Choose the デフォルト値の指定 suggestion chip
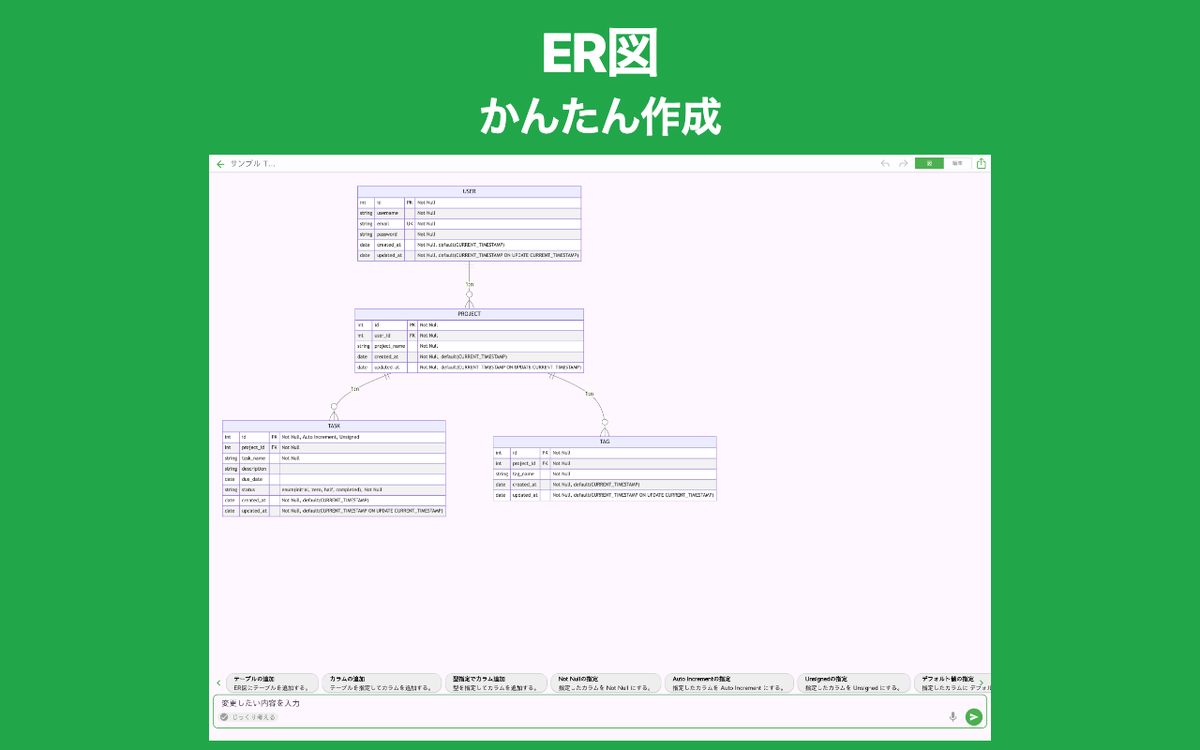 tap(952, 683)
